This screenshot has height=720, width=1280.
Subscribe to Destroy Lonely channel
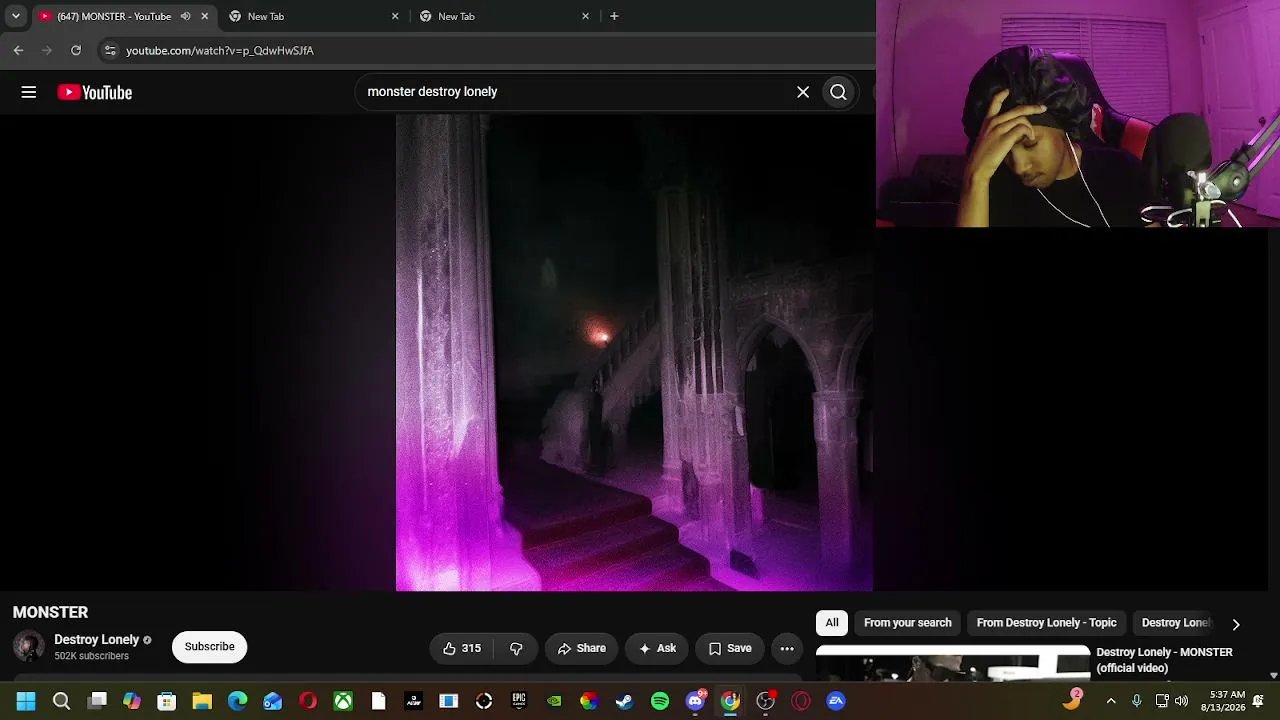coord(209,647)
